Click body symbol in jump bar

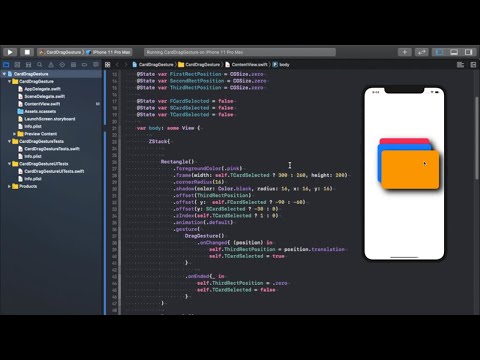(x=281, y=65)
